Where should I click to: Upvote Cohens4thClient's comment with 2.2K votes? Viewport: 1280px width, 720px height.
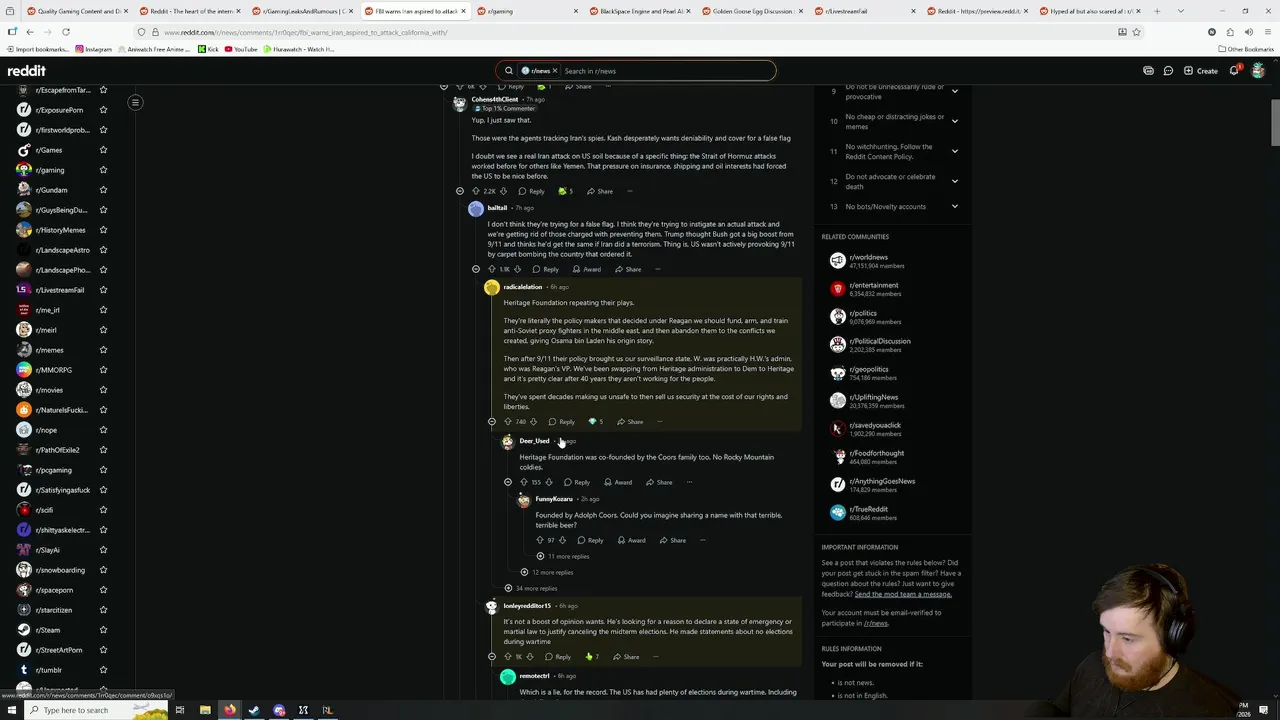pos(476,191)
